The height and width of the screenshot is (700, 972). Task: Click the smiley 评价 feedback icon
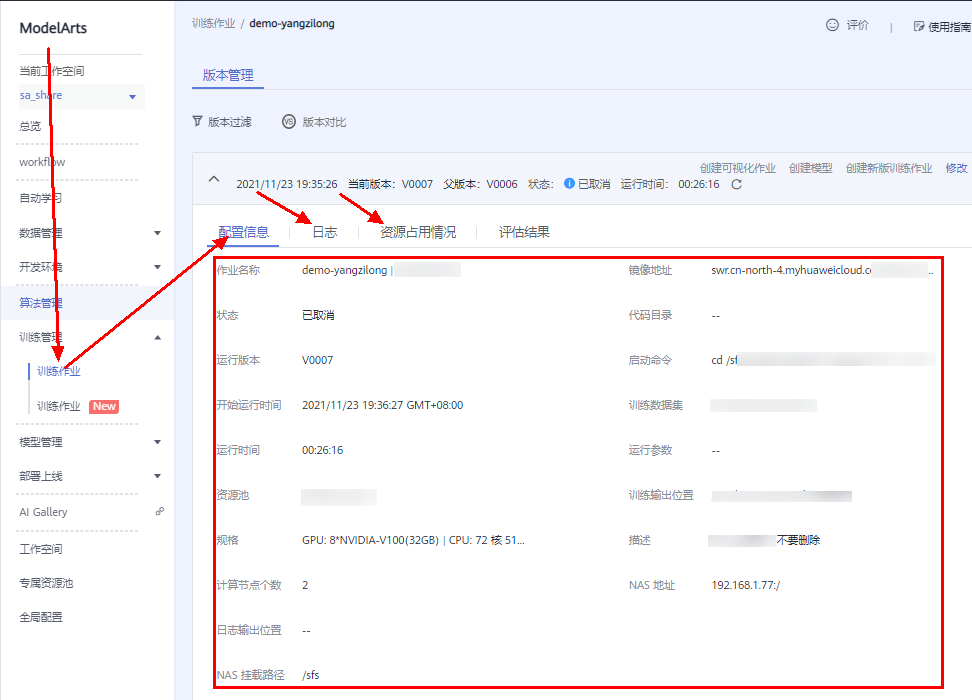click(832, 25)
